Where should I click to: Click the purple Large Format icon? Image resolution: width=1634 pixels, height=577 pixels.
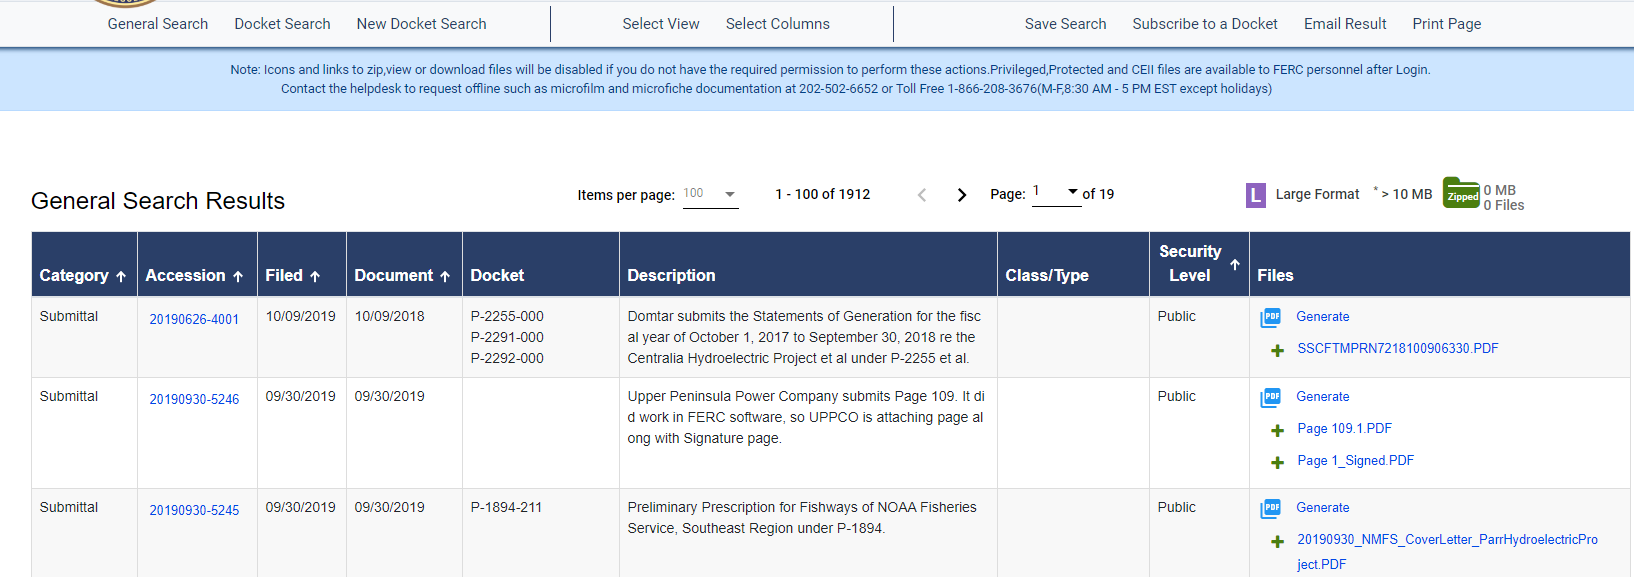coord(1255,195)
